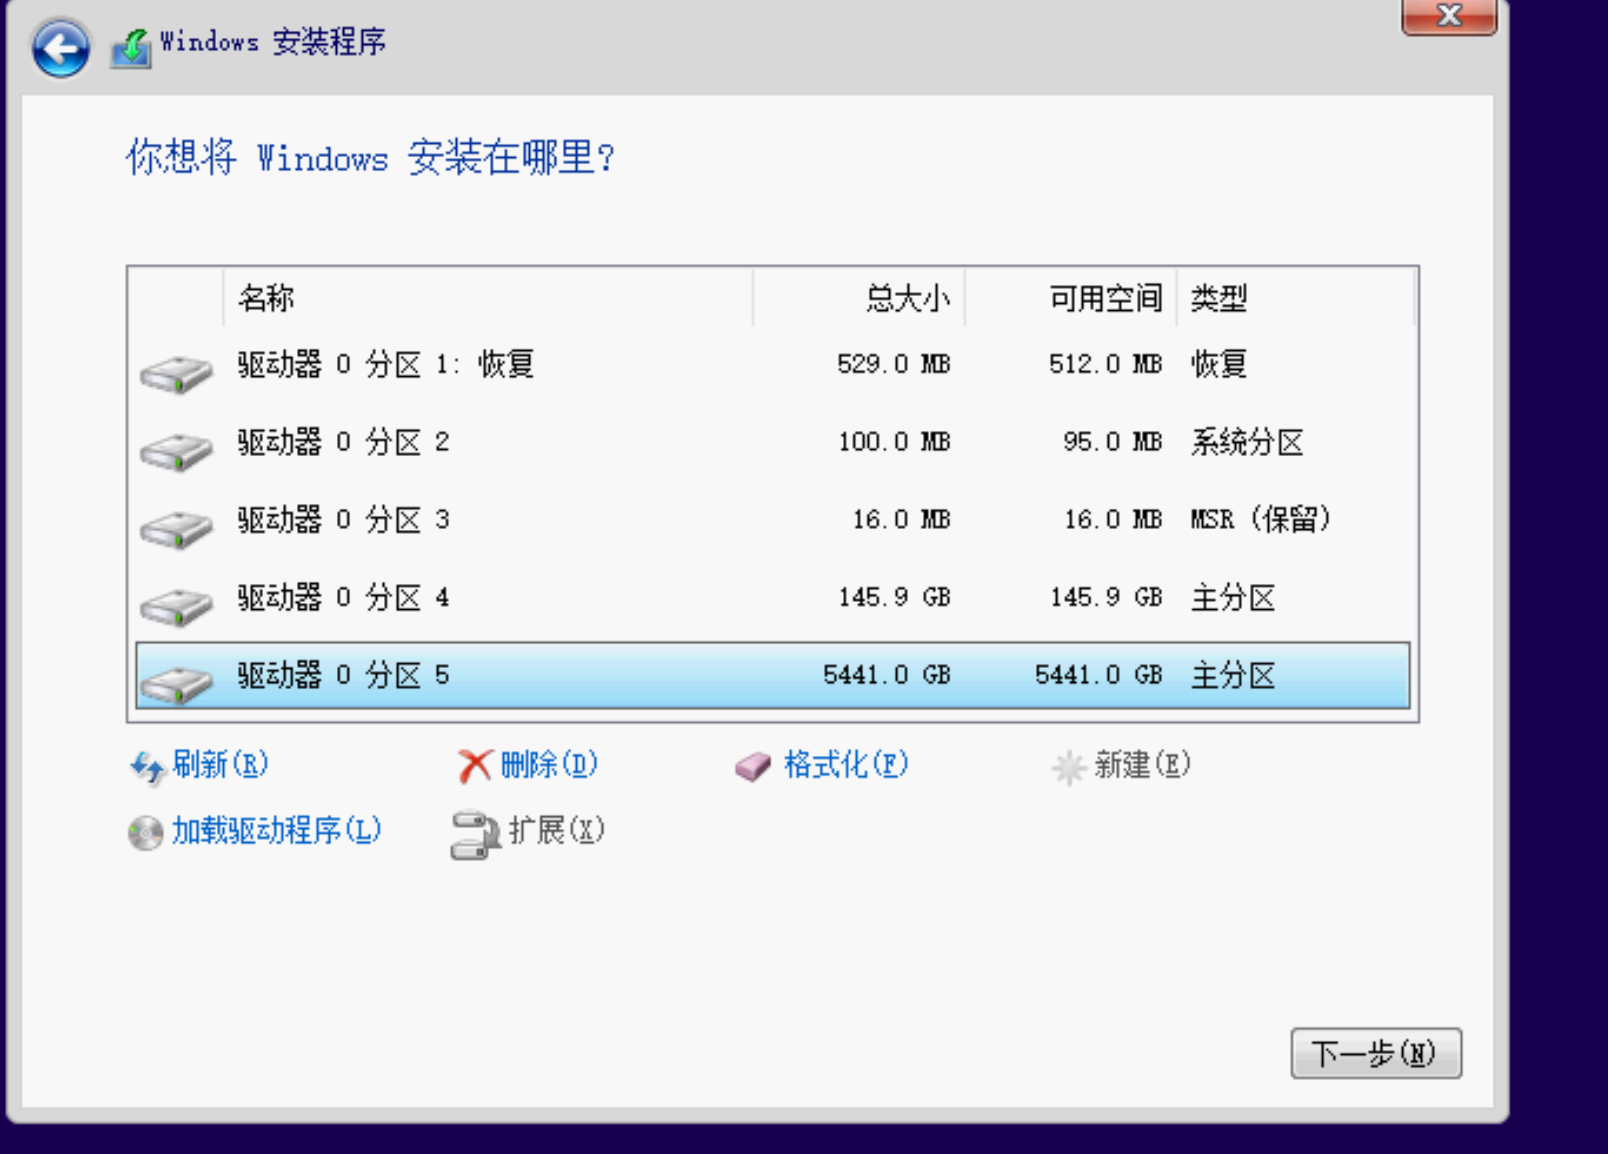Click the 主分区 type cell in partition 4 row
This screenshot has height=1154, width=1608.
tap(1233, 598)
